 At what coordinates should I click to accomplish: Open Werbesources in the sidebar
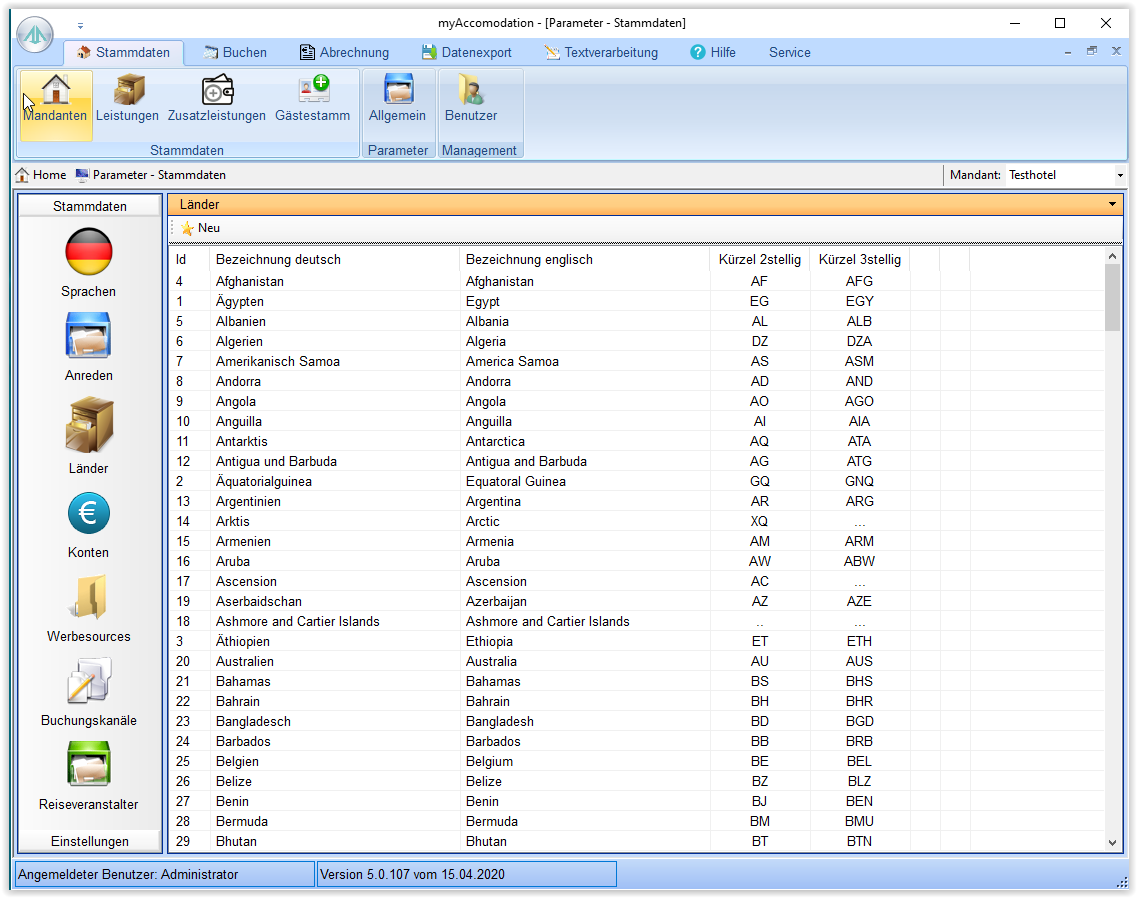coord(88,609)
